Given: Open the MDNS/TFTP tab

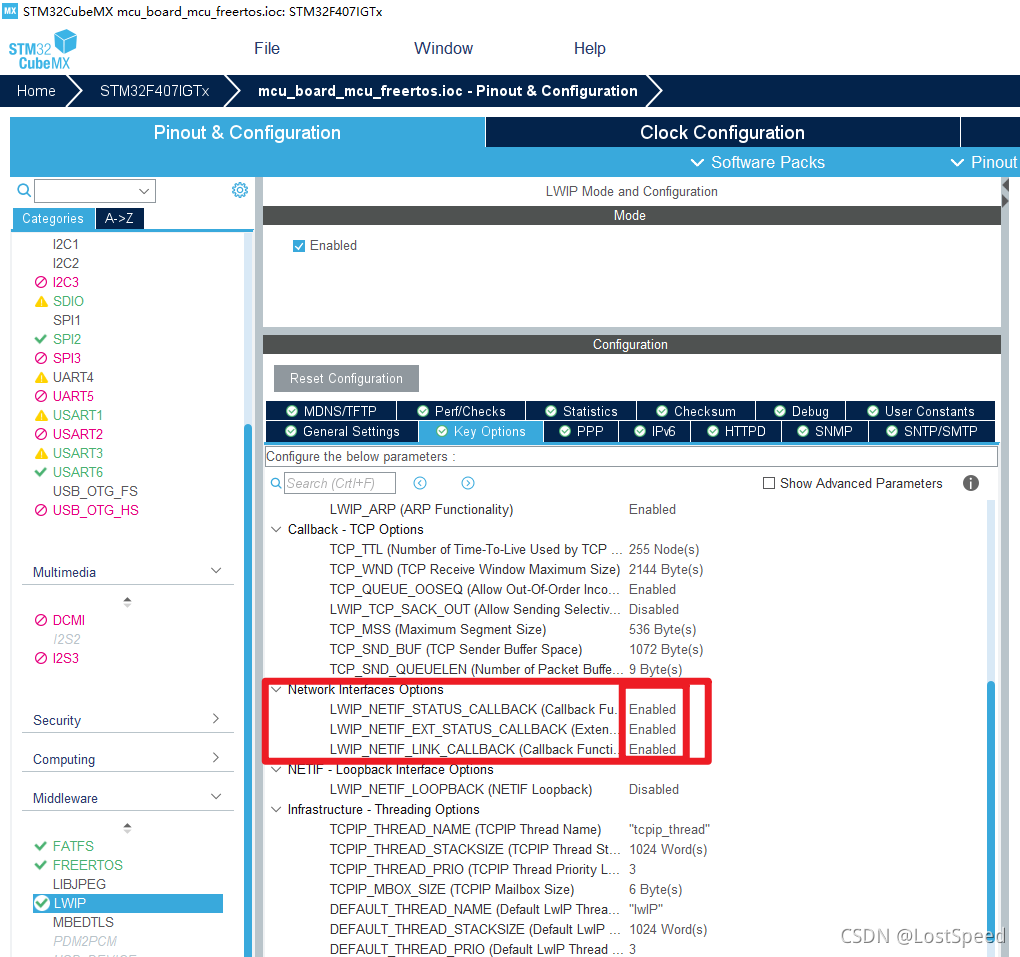Looking at the screenshot, I should (x=331, y=411).
